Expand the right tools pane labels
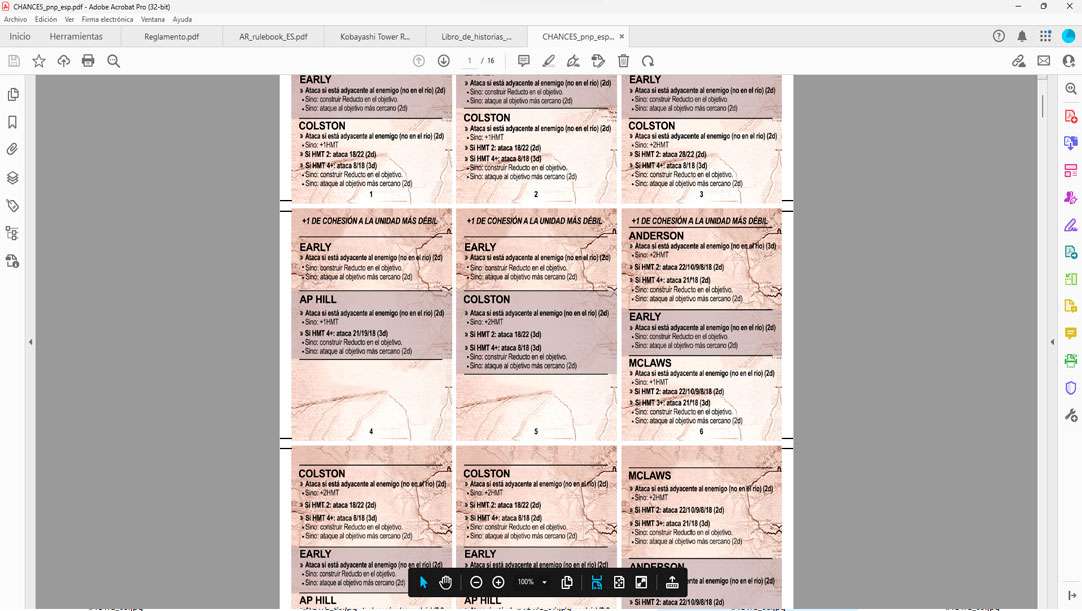1082x611 pixels. (x=1072, y=596)
